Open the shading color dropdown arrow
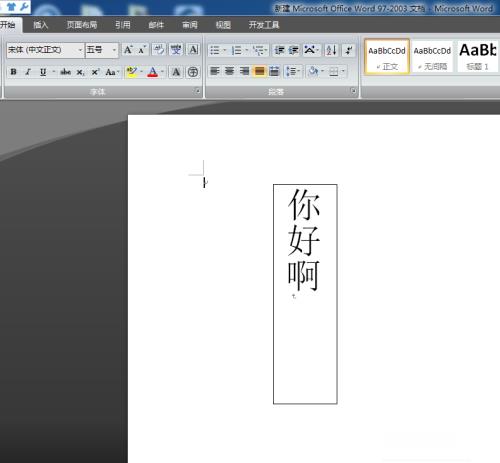500x463 pixels. [x=323, y=71]
